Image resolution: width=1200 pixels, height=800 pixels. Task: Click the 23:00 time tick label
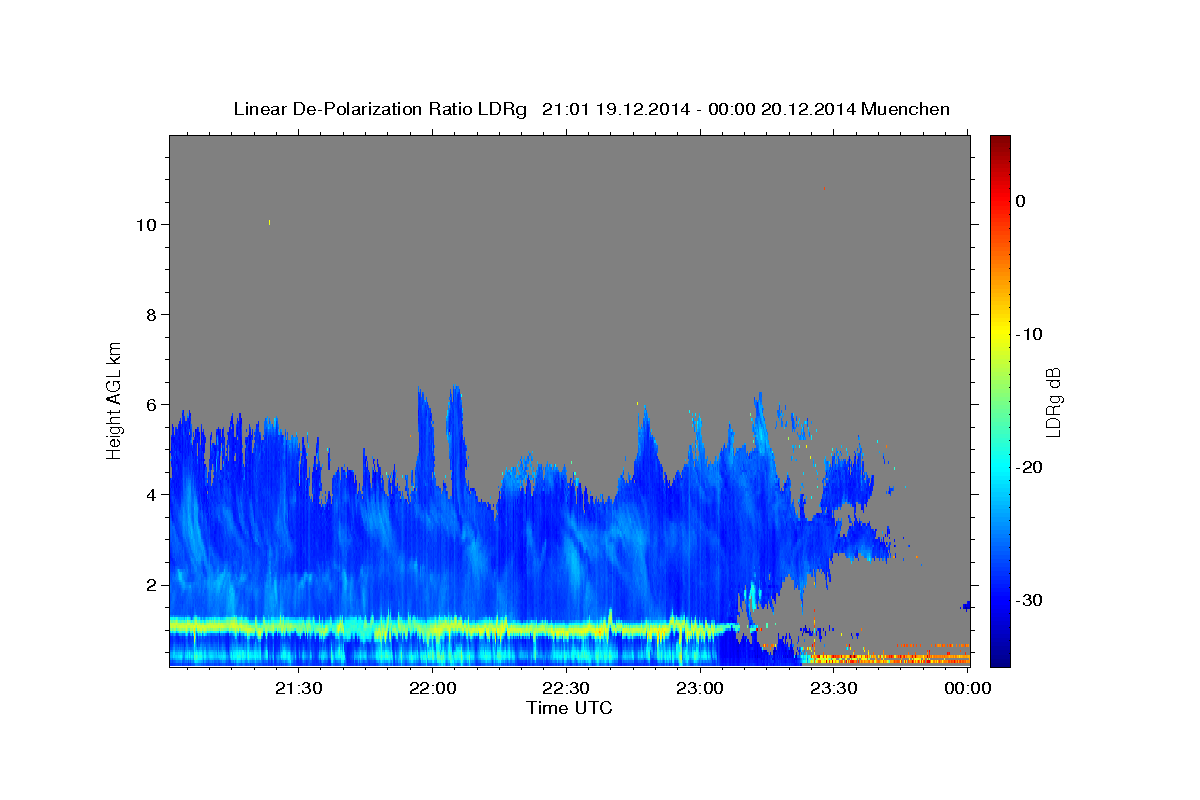[x=700, y=688]
